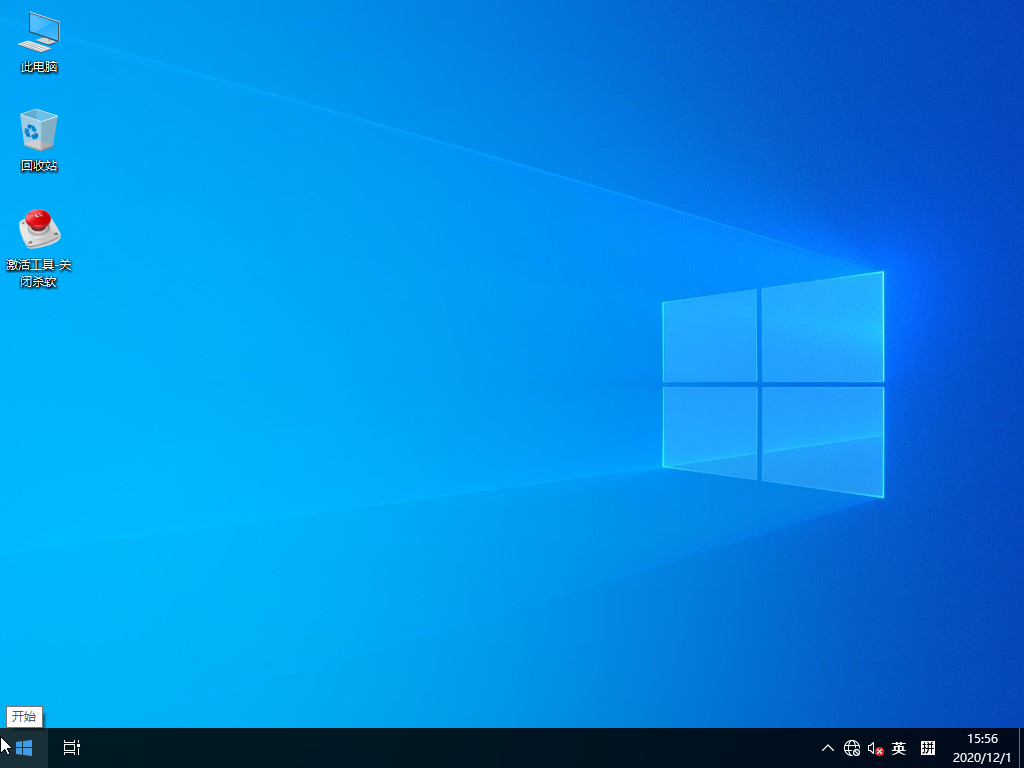Click the 15:56 time in the taskbar

coord(981,739)
